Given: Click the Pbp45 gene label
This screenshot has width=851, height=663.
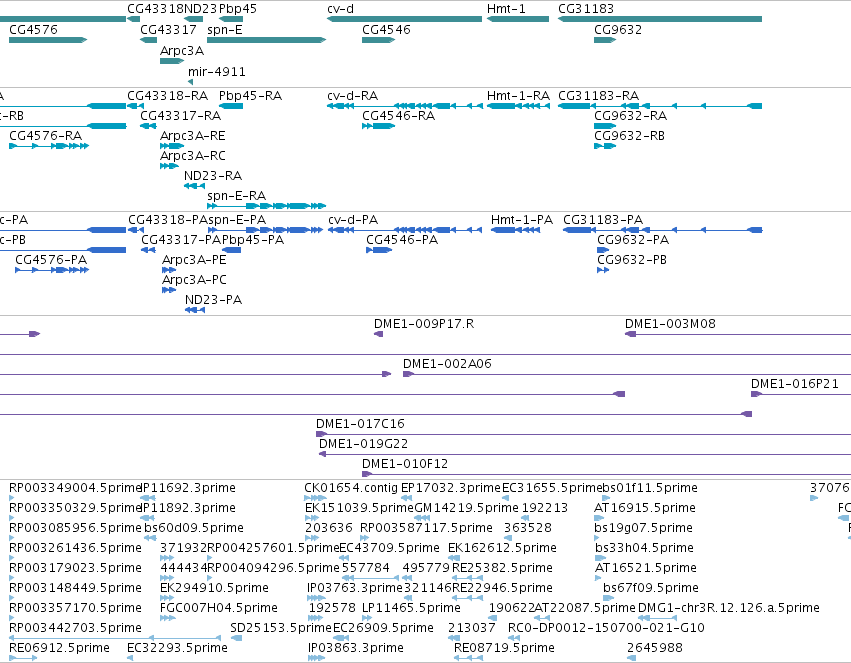Looking at the screenshot, I should [x=238, y=9].
